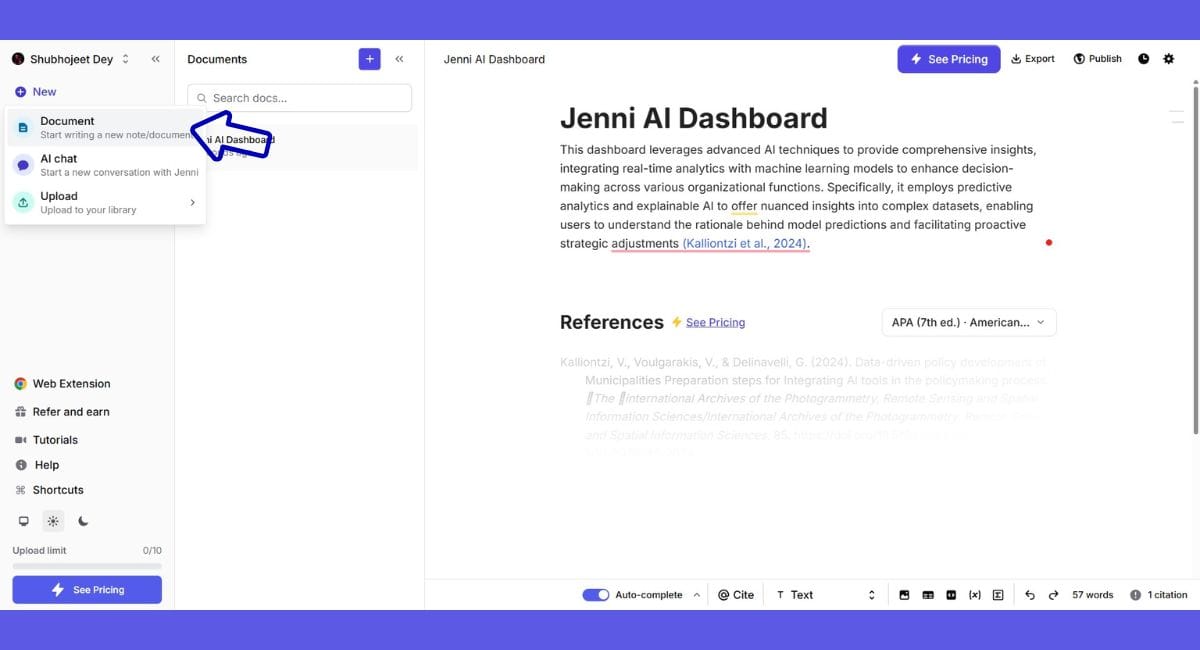Click the undo arrow

[1030, 595]
